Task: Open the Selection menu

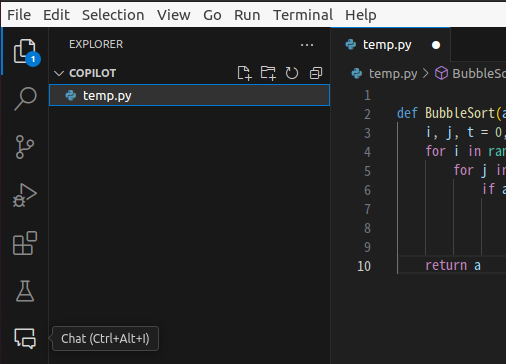Action: [x=113, y=15]
